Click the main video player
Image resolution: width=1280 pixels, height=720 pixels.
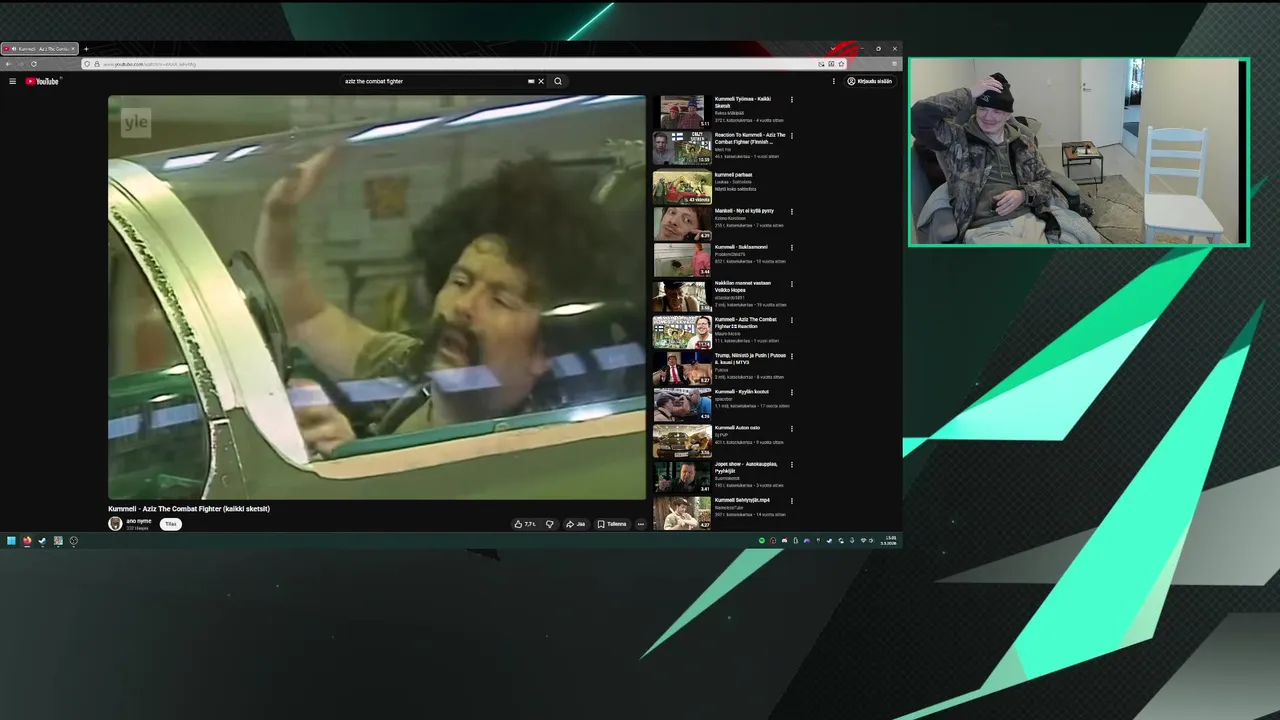[377, 297]
